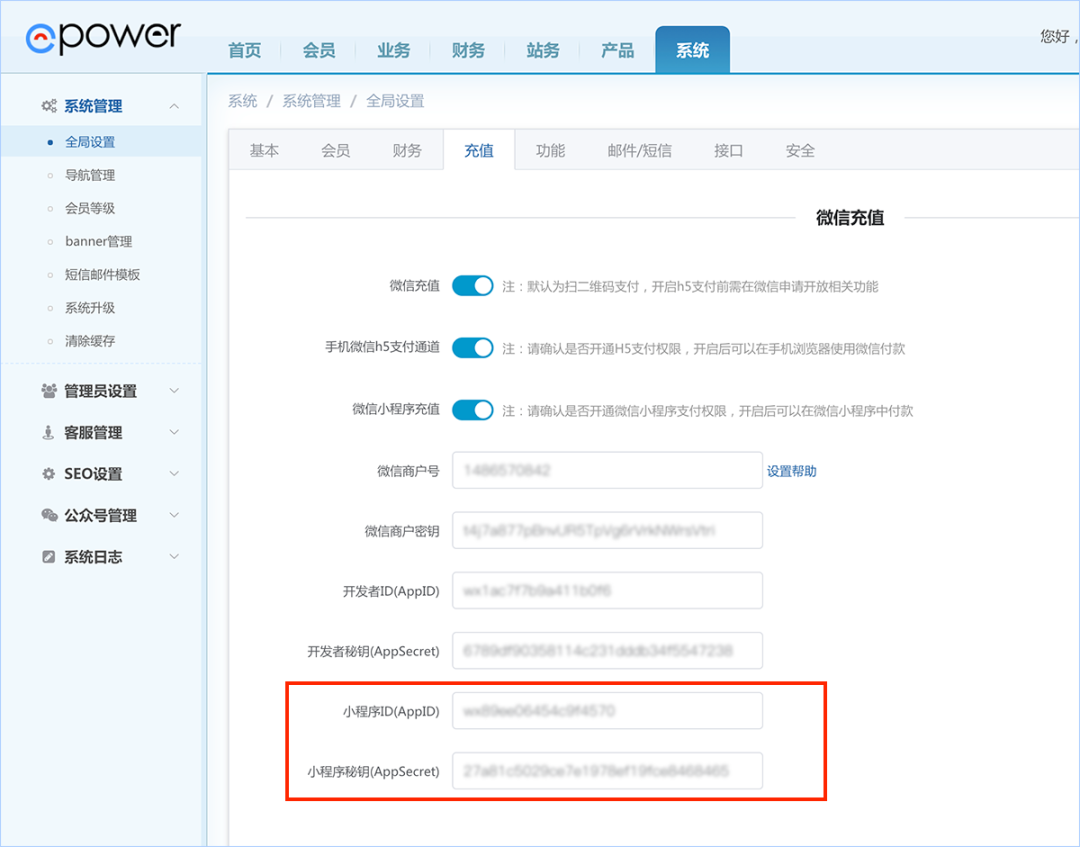
Task: Toggle the 微信小程序充值 switch
Action: (x=472, y=410)
